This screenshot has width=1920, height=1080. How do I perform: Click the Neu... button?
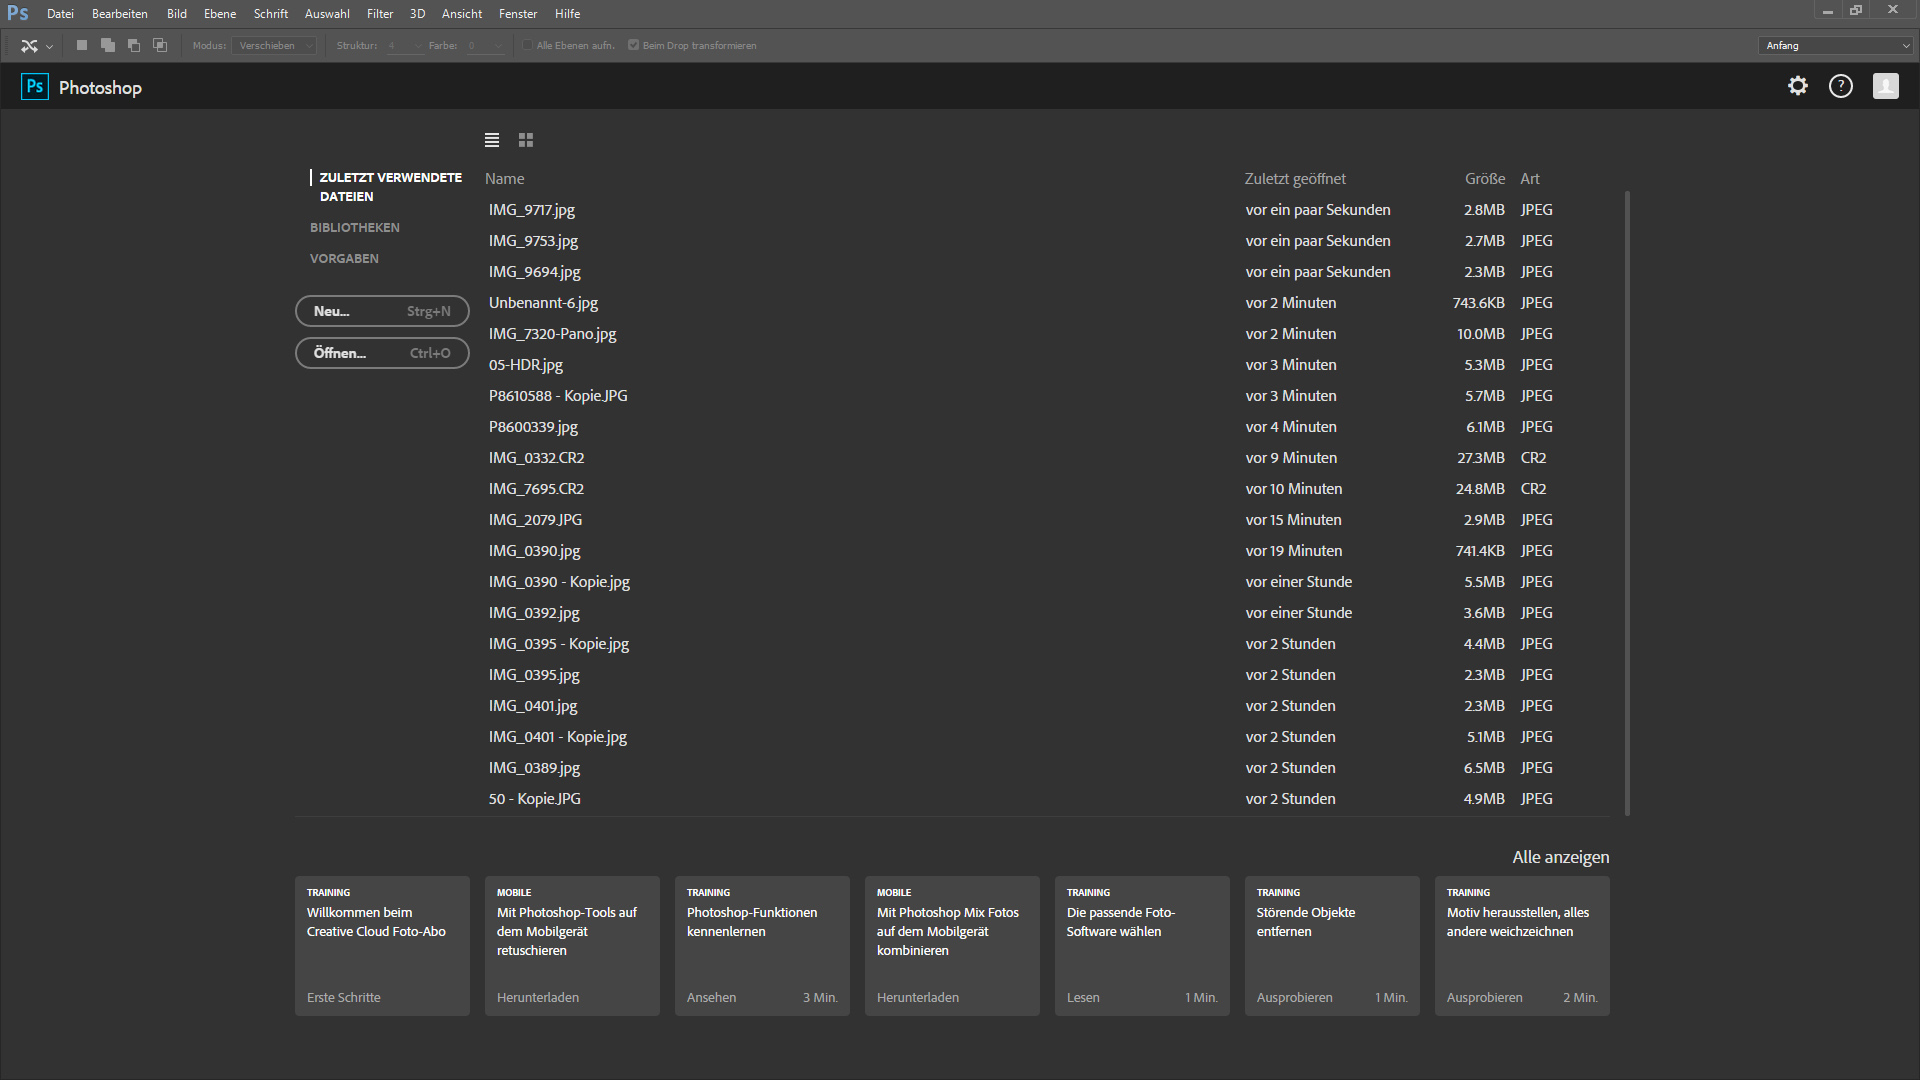click(x=382, y=311)
